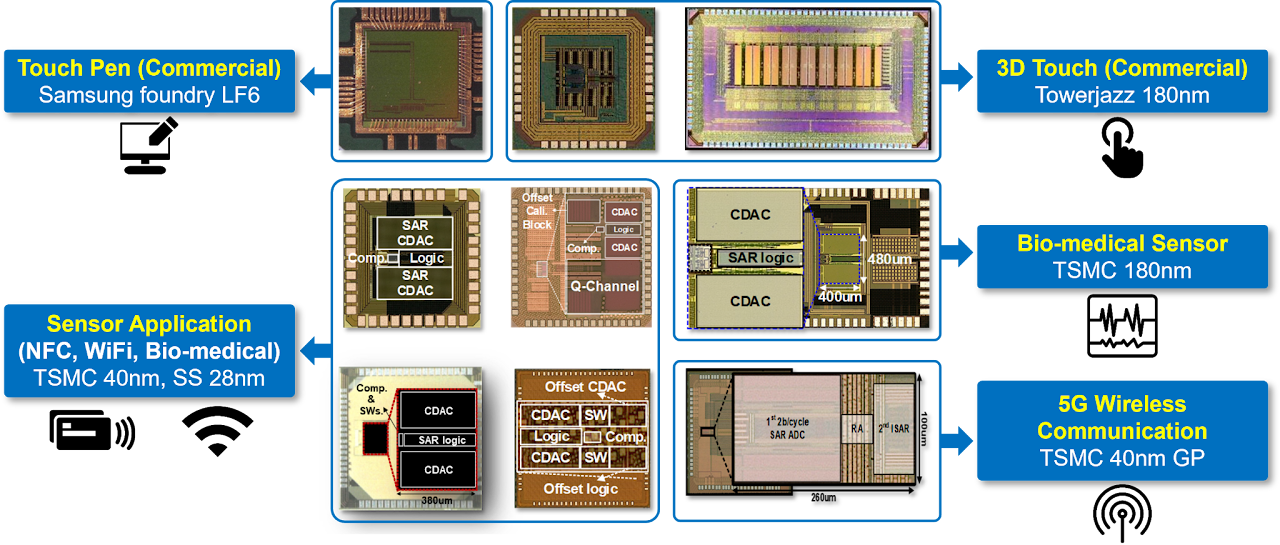Select the 5G Wireless Communication box
Viewport: 1280px width, 545px height.
(1122, 431)
